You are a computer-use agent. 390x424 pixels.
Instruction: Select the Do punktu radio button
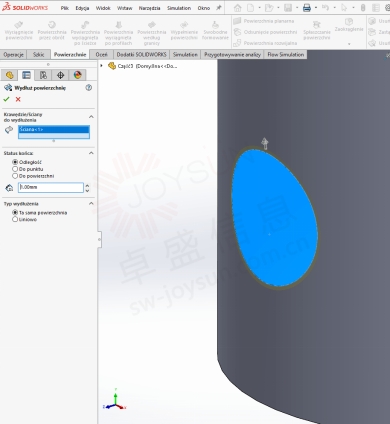point(15,169)
